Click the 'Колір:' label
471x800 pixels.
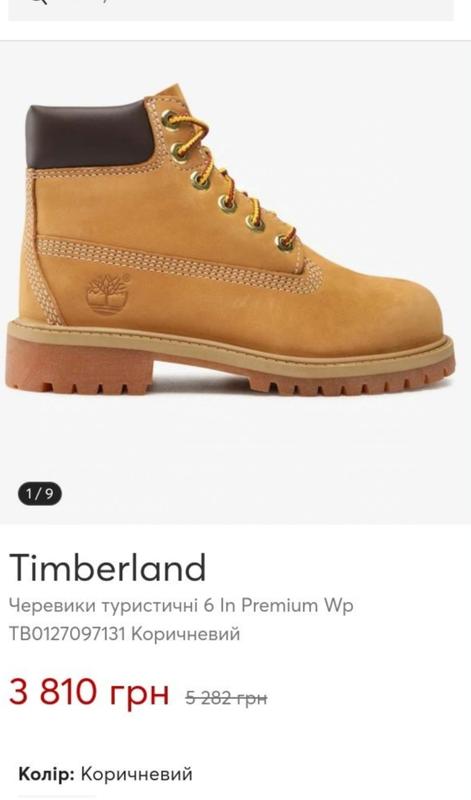point(46,774)
